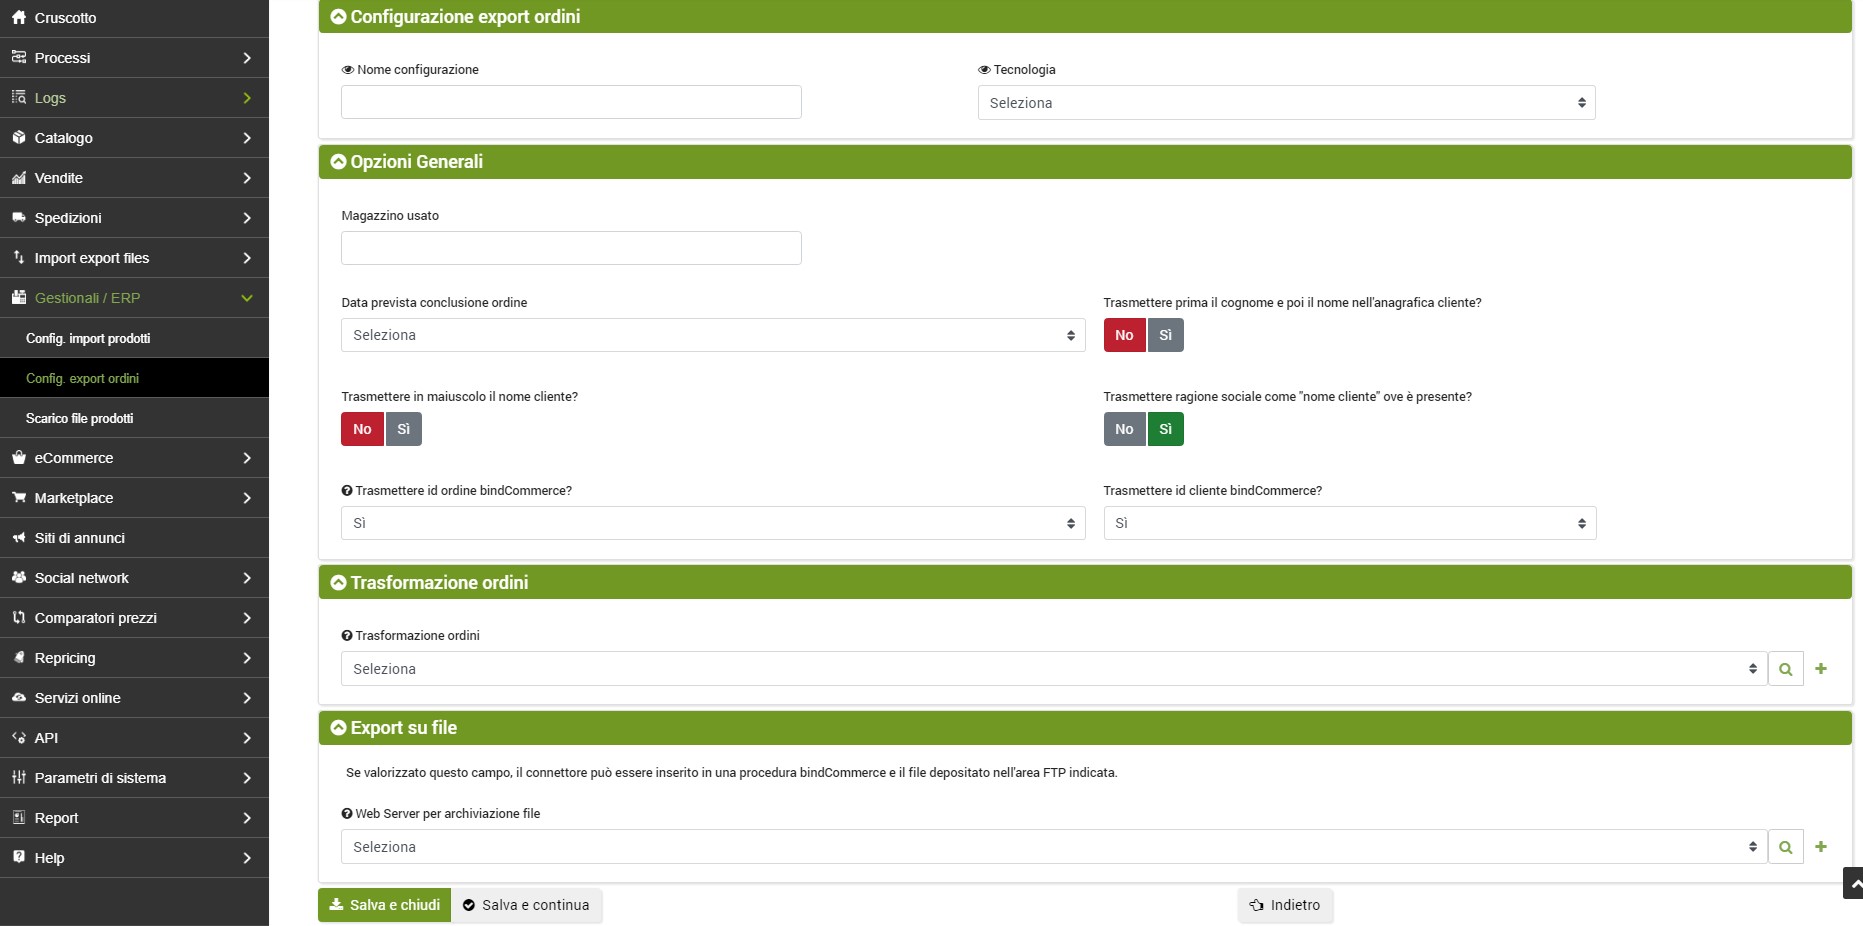Collapse the Export su file section icon
1863x926 pixels.
(338, 728)
